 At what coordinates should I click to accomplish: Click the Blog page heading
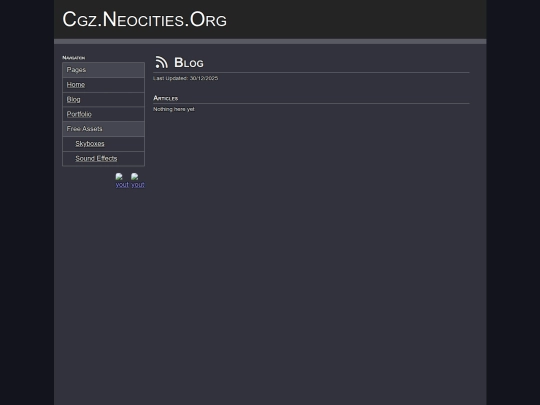tap(189, 63)
